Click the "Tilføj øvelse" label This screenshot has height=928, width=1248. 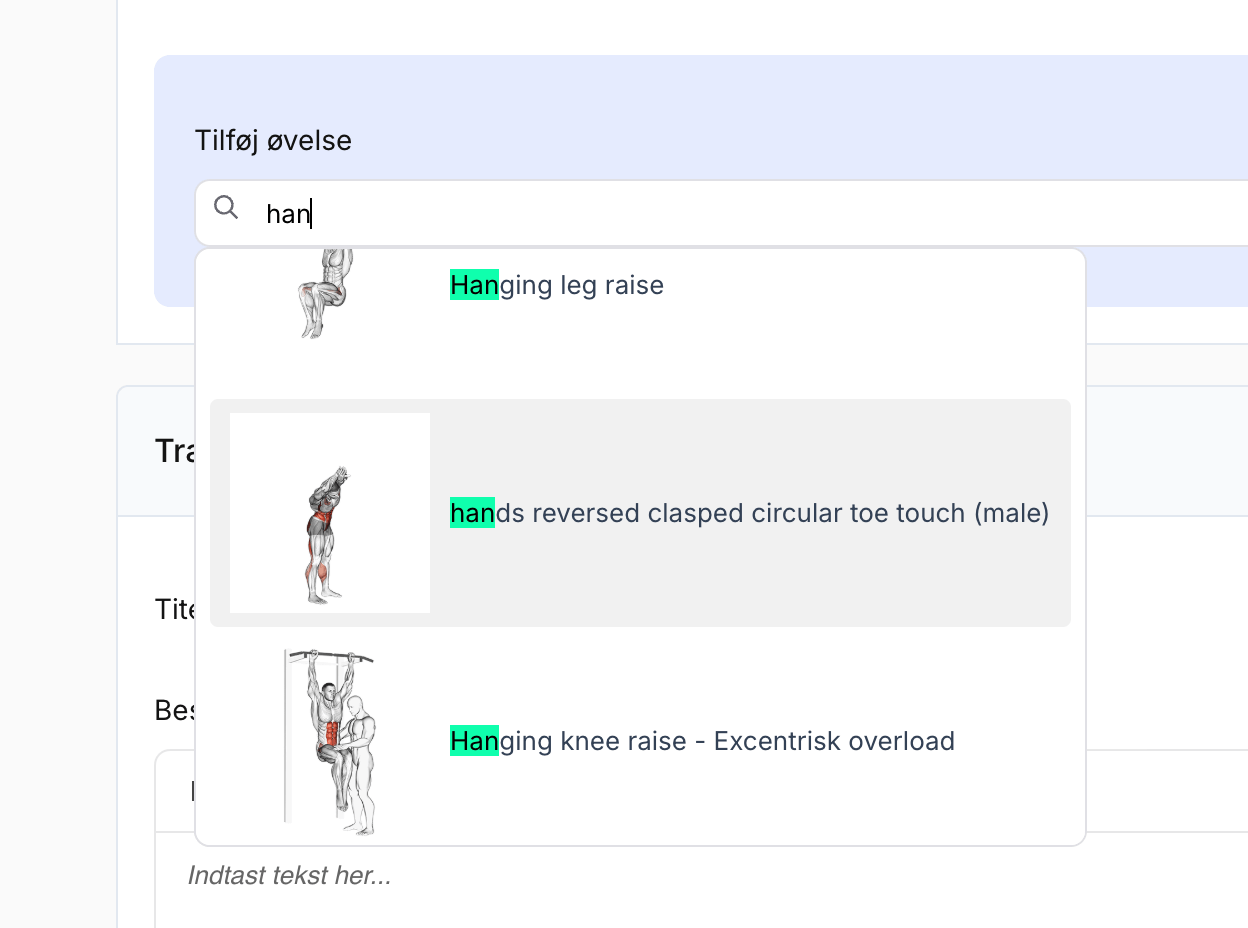click(x=273, y=141)
